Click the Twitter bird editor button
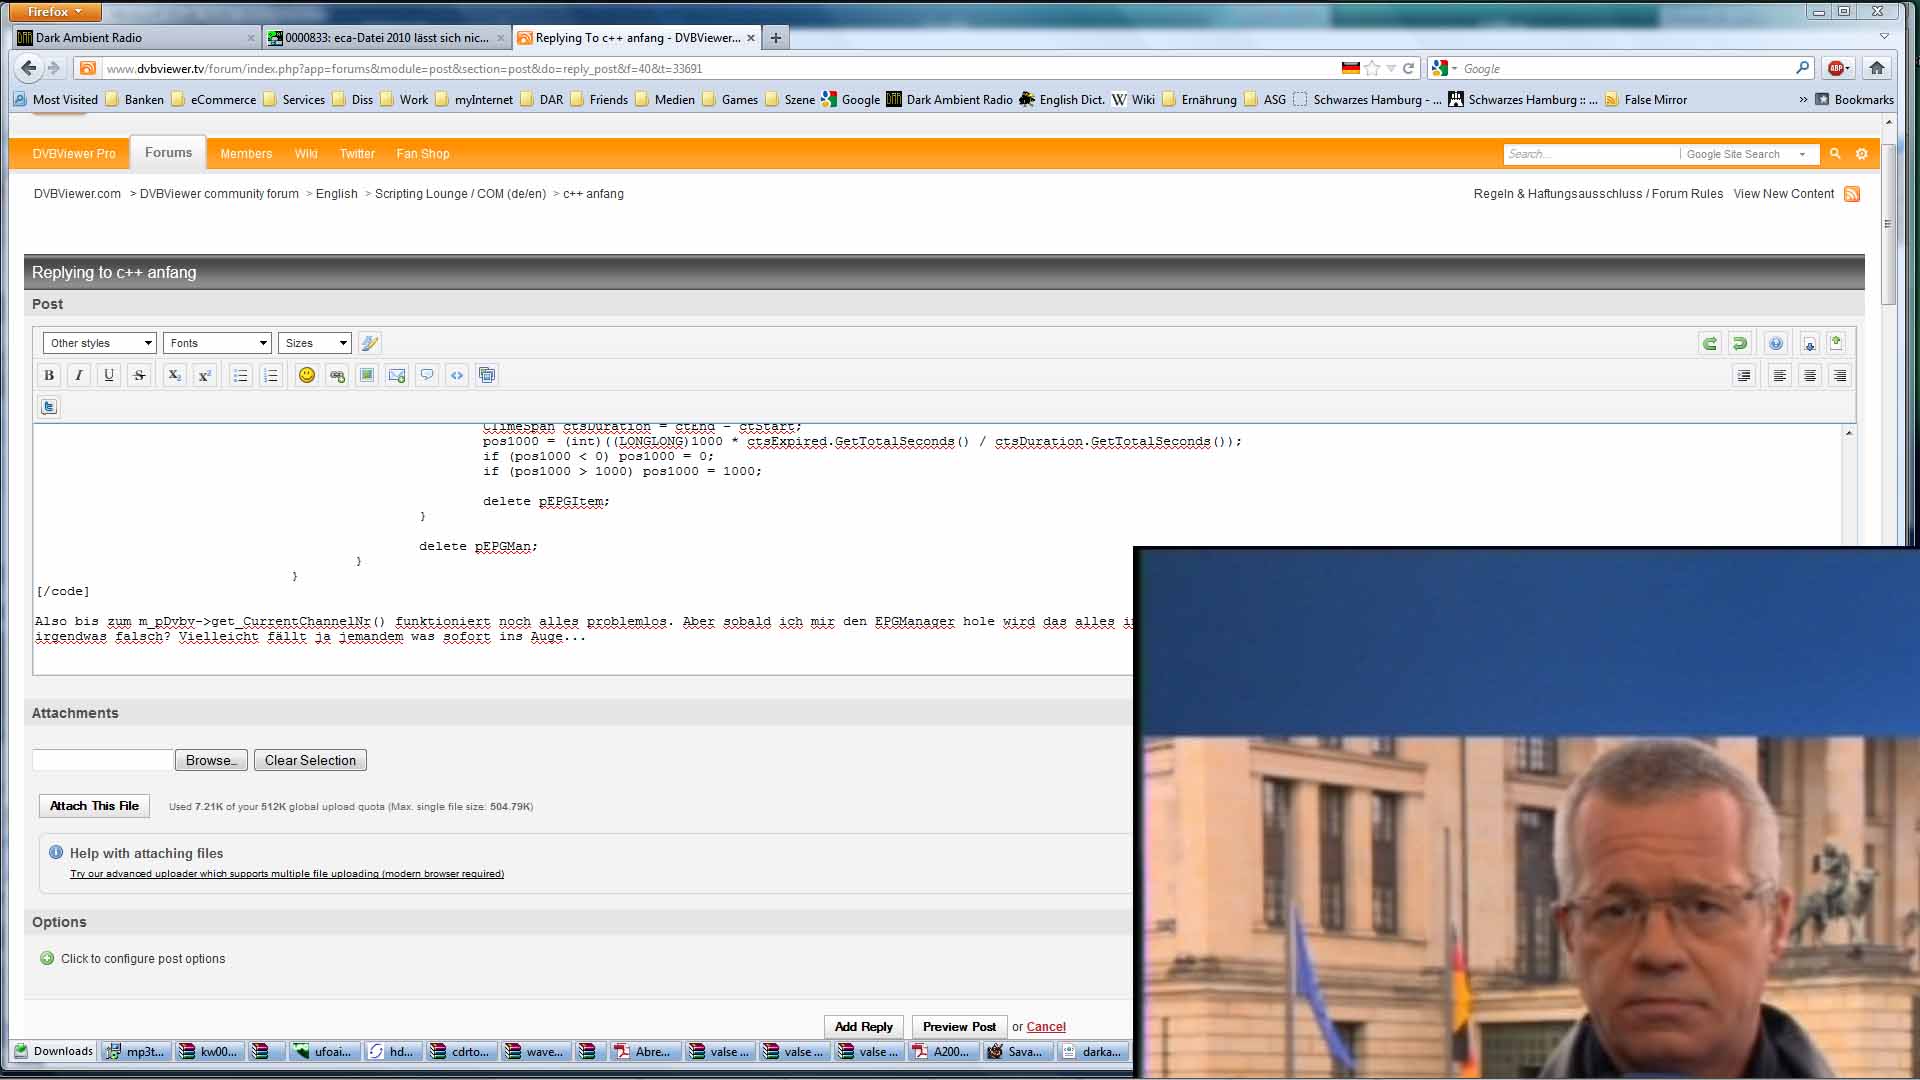The height and width of the screenshot is (1080, 1920). click(49, 407)
